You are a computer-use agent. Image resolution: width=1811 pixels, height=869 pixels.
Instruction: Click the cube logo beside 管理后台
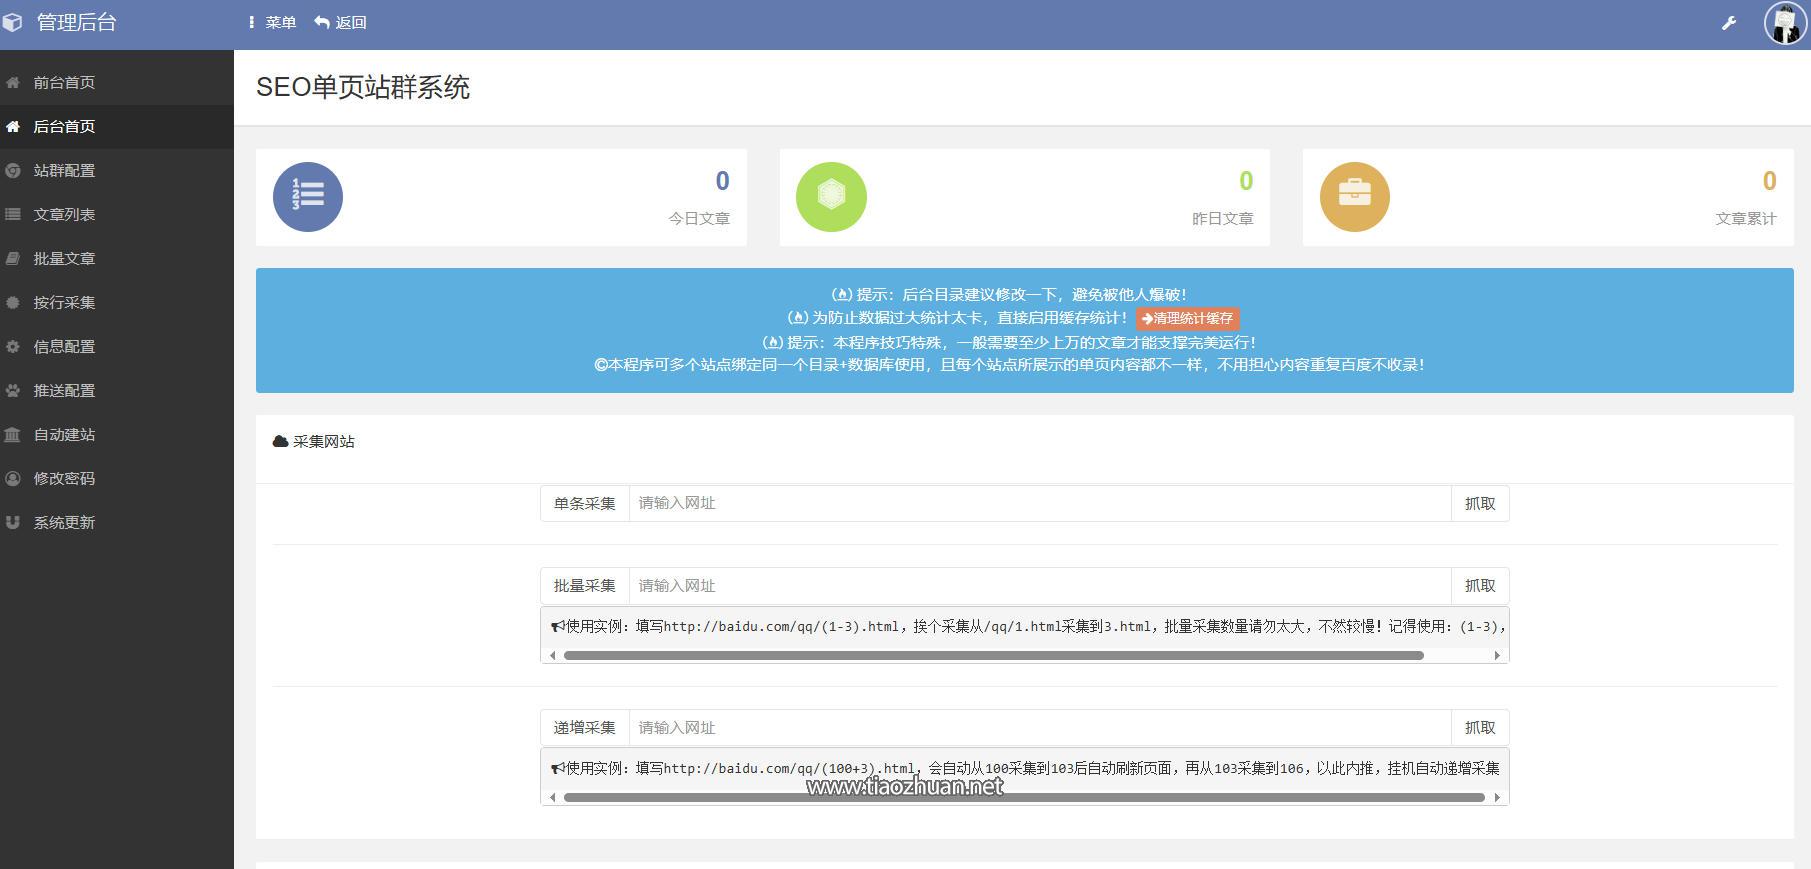[12, 22]
